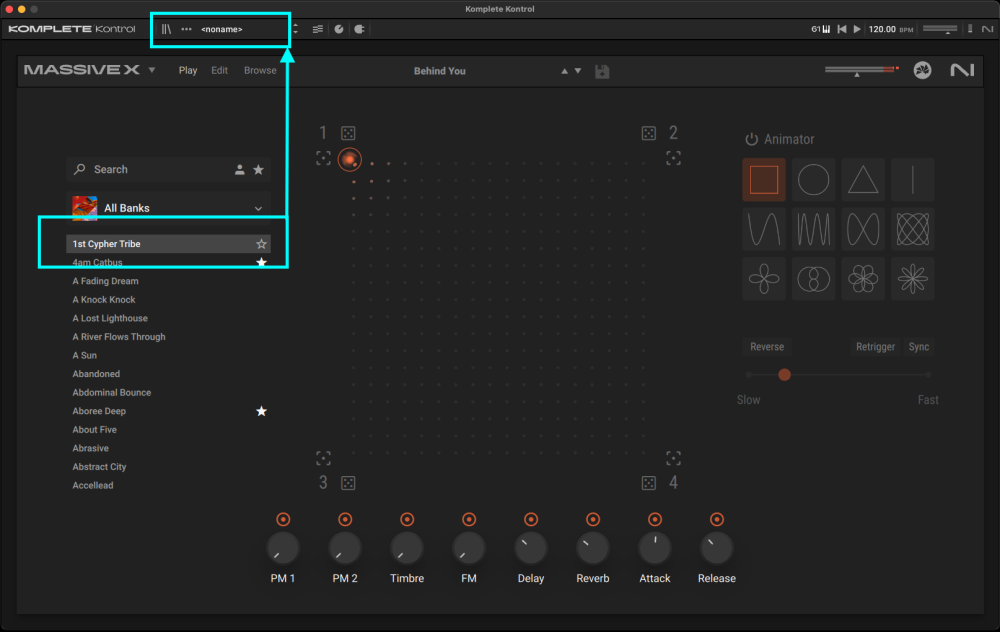Filter presets by favorites star in search bar

coord(258,170)
